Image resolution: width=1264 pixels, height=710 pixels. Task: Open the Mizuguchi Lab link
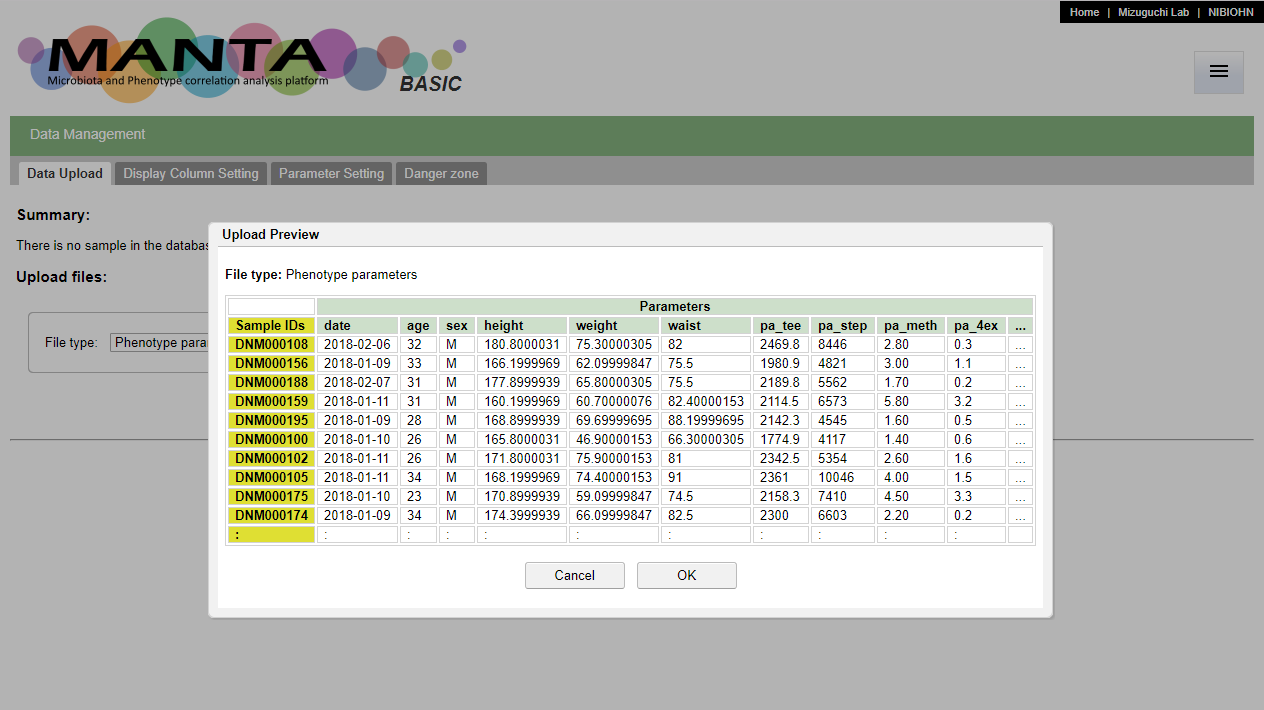[1153, 12]
